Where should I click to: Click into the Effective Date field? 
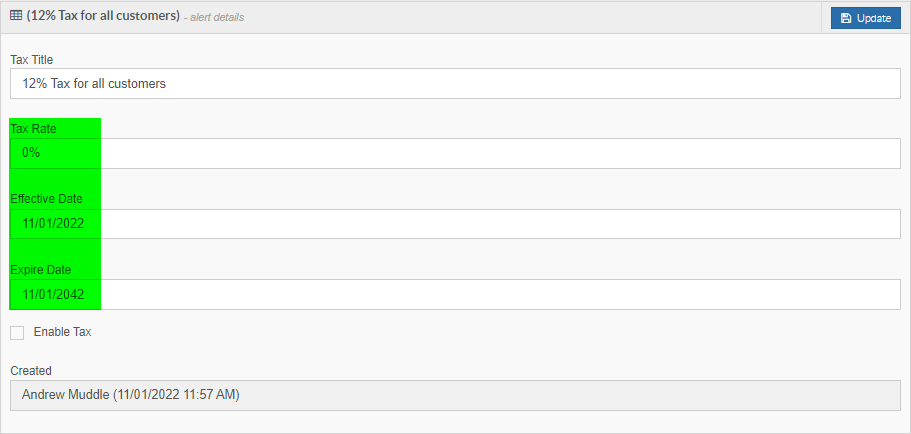(456, 224)
